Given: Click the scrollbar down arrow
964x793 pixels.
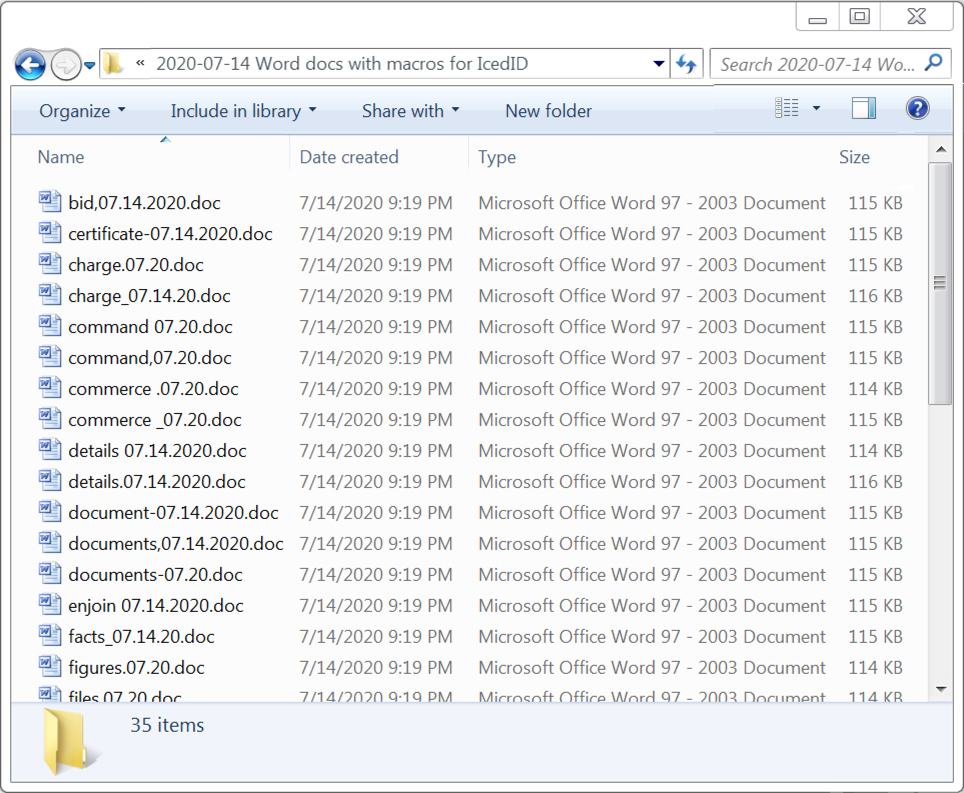Looking at the screenshot, I should point(941,690).
